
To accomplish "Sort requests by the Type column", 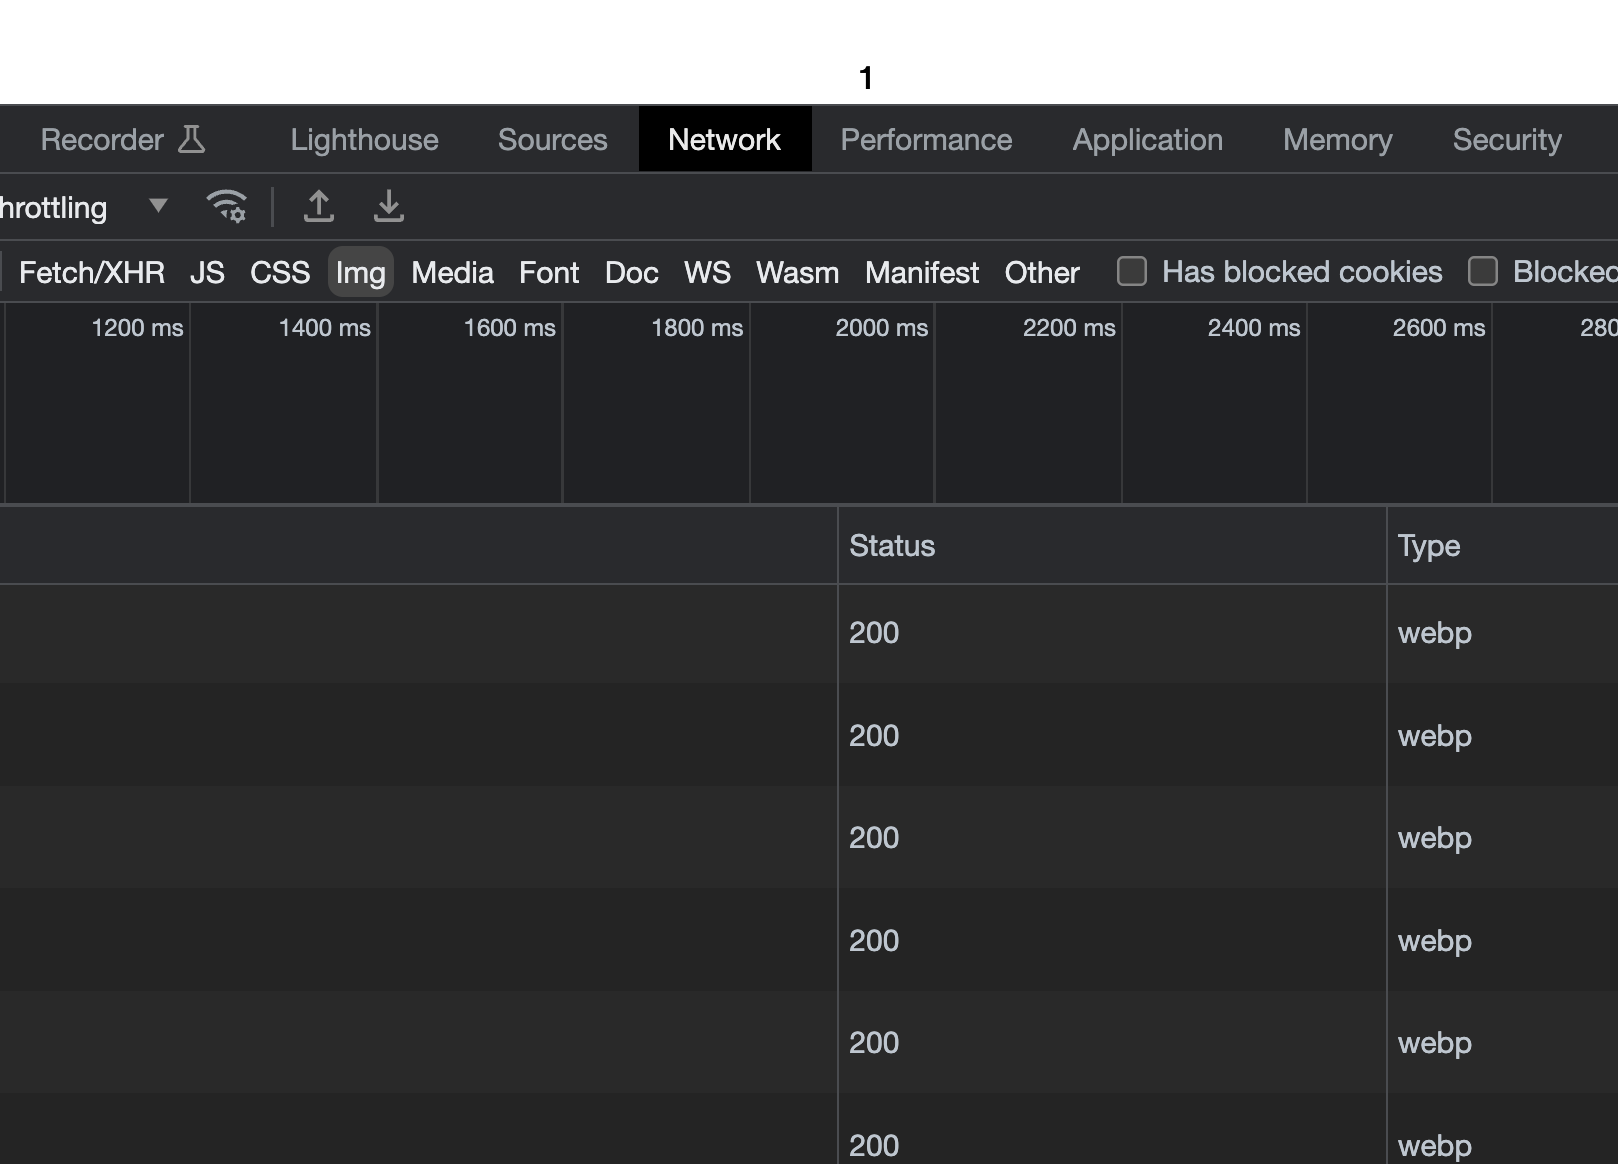I will point(1428,545).
